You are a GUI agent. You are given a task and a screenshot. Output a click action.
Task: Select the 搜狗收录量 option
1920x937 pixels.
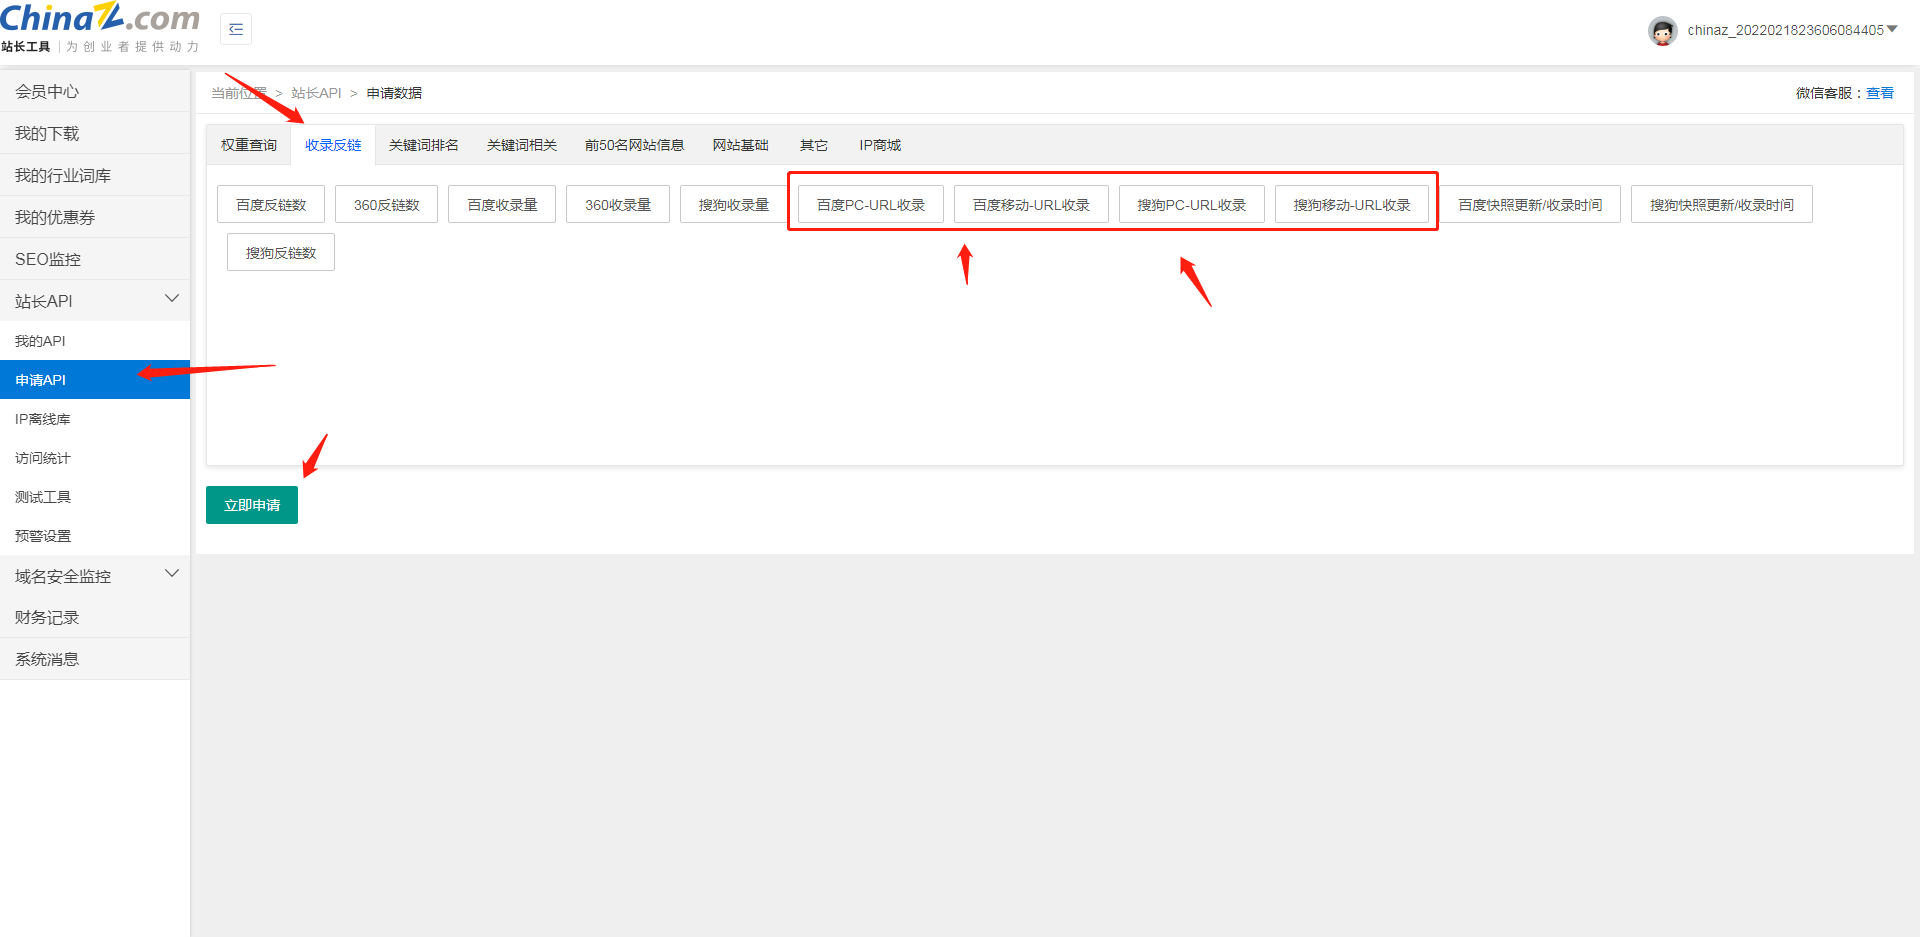pos(734,204)
